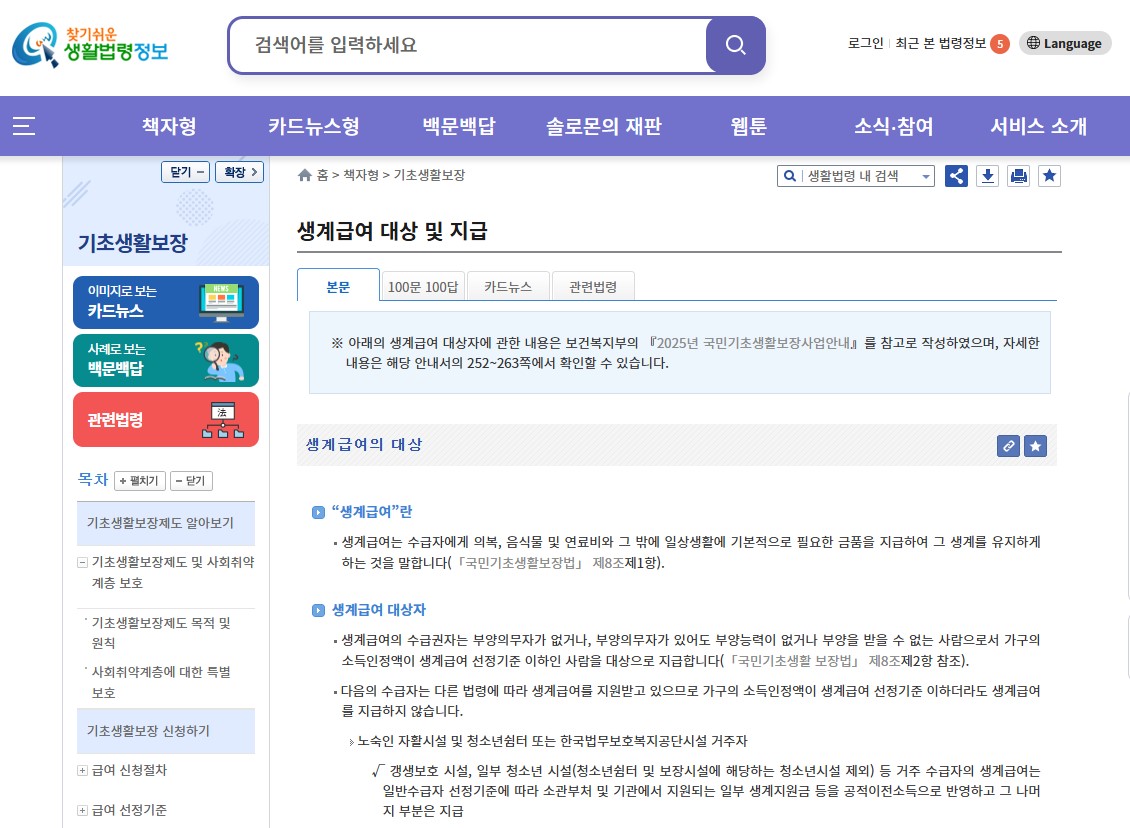Image resolution: width=1130 pixels, height=828 pixels.
Task: Click the search magnifier in the header
Action: coord(735,44)
